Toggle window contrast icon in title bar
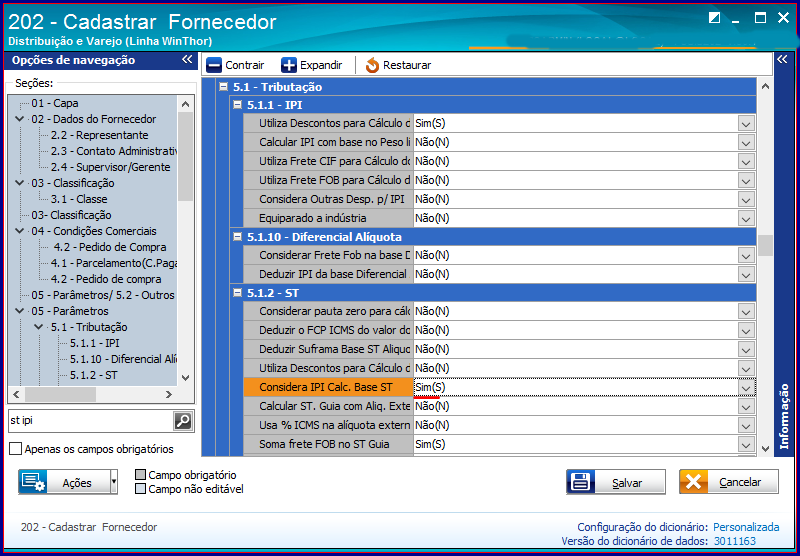The height and width of the screenshot is (556, 800). click(715, 18)
